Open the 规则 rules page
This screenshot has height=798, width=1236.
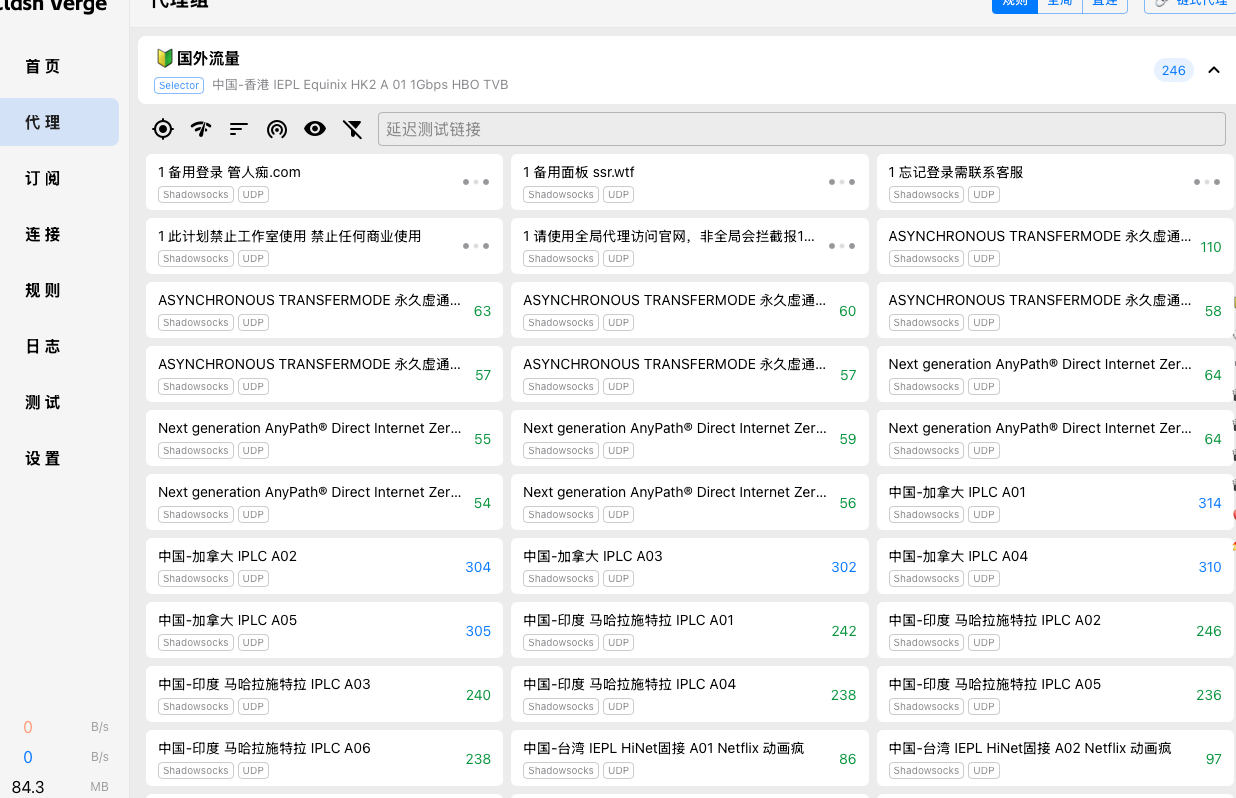pos(43,290)
